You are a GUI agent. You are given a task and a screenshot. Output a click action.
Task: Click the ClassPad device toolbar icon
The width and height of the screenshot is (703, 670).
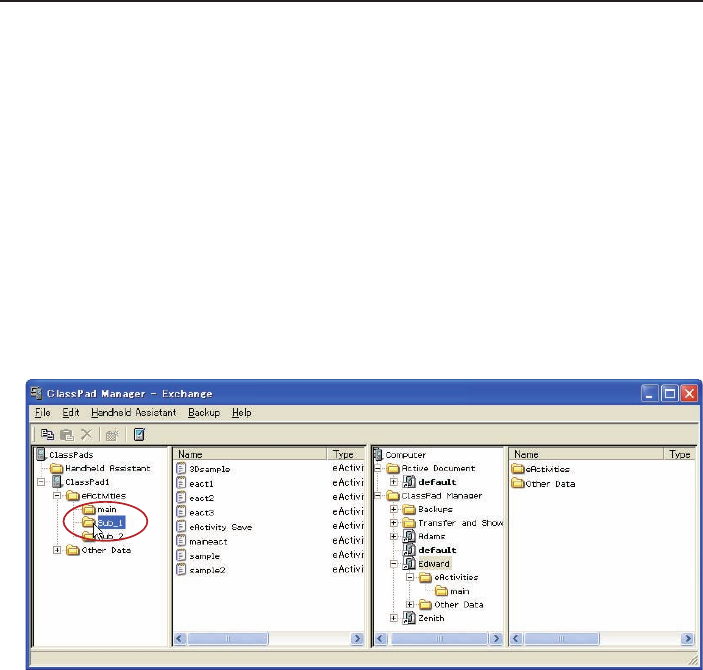click(139, 435)
